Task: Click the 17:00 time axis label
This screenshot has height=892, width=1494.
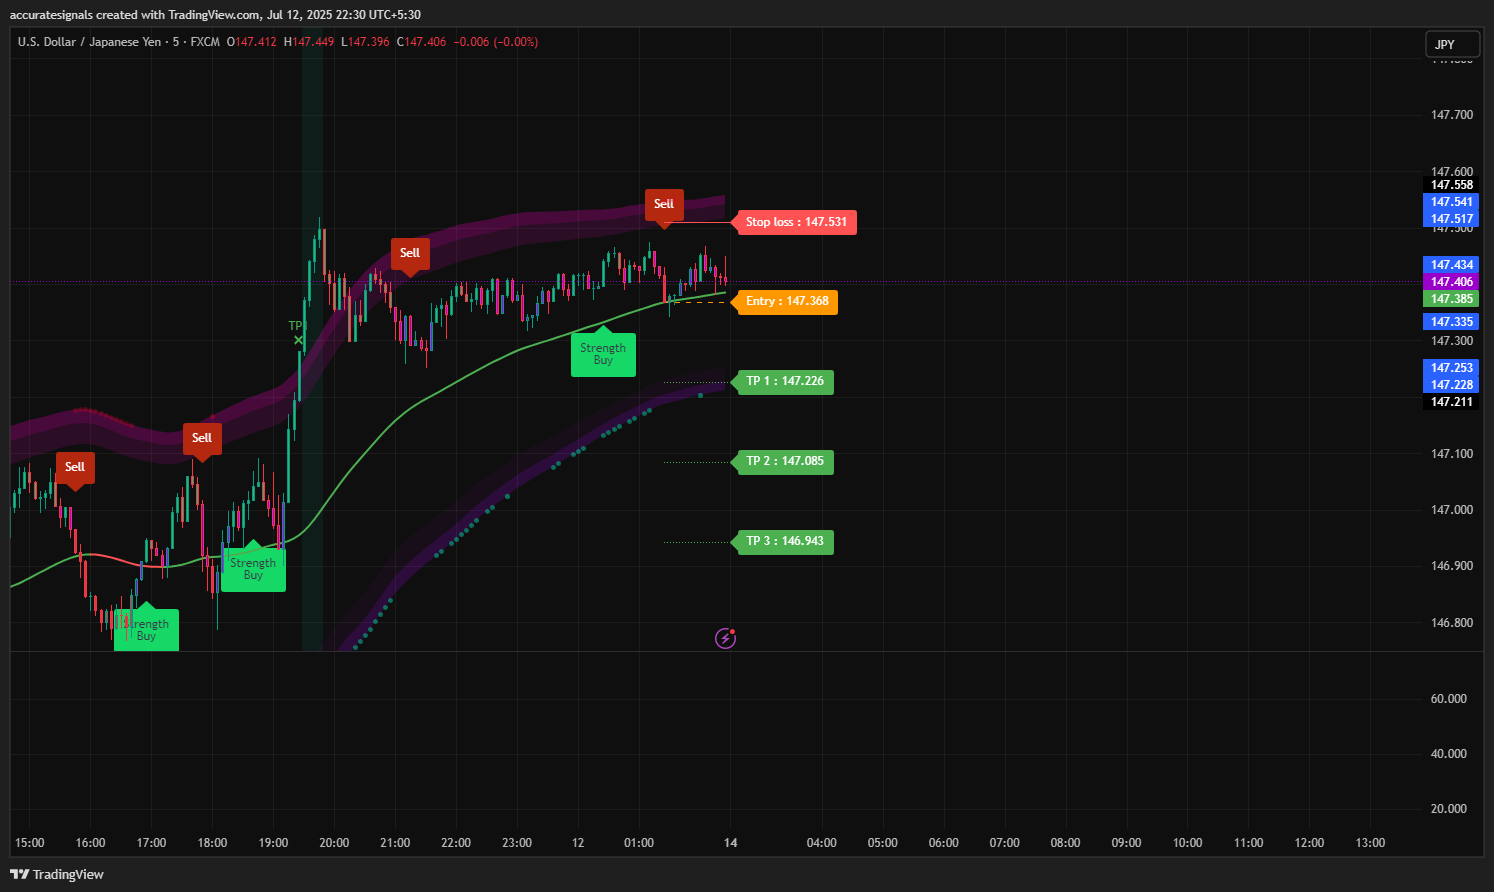Action: click(x=152, y=843)
